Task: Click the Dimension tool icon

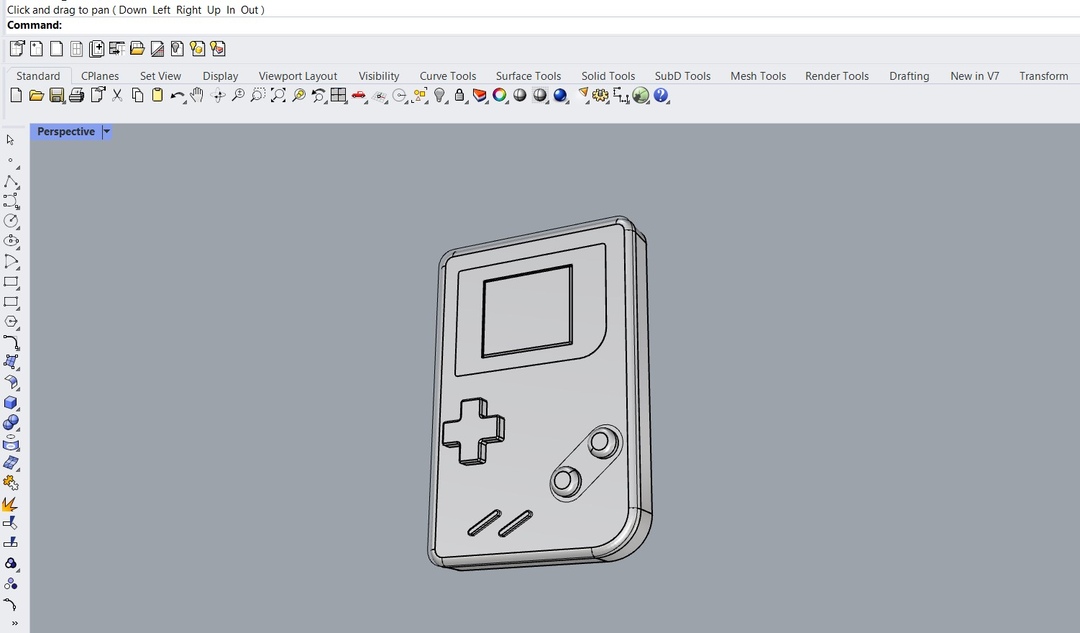Action: [621, 96]
